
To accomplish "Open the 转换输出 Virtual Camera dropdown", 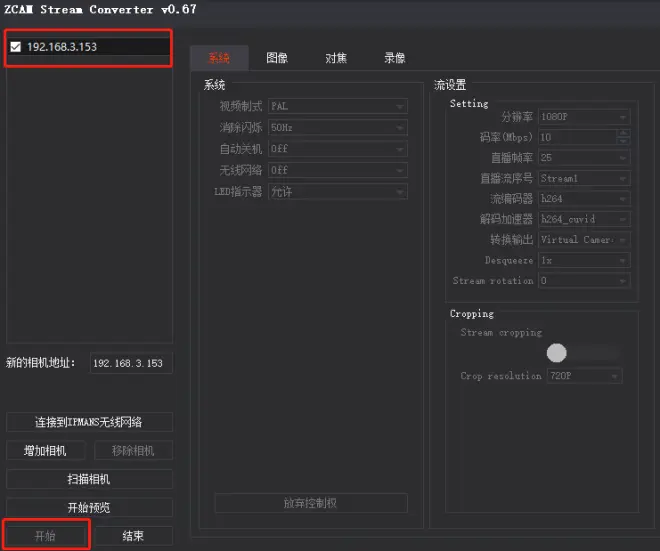I will point(584,240).
